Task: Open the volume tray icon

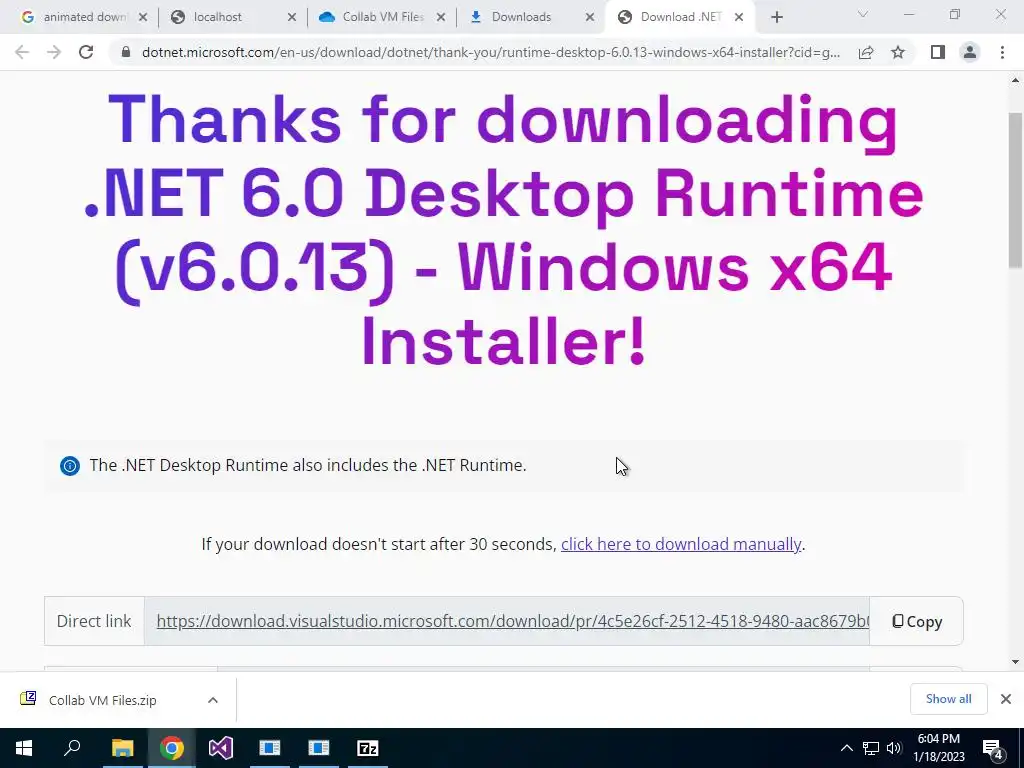Action: coord(894,748)
